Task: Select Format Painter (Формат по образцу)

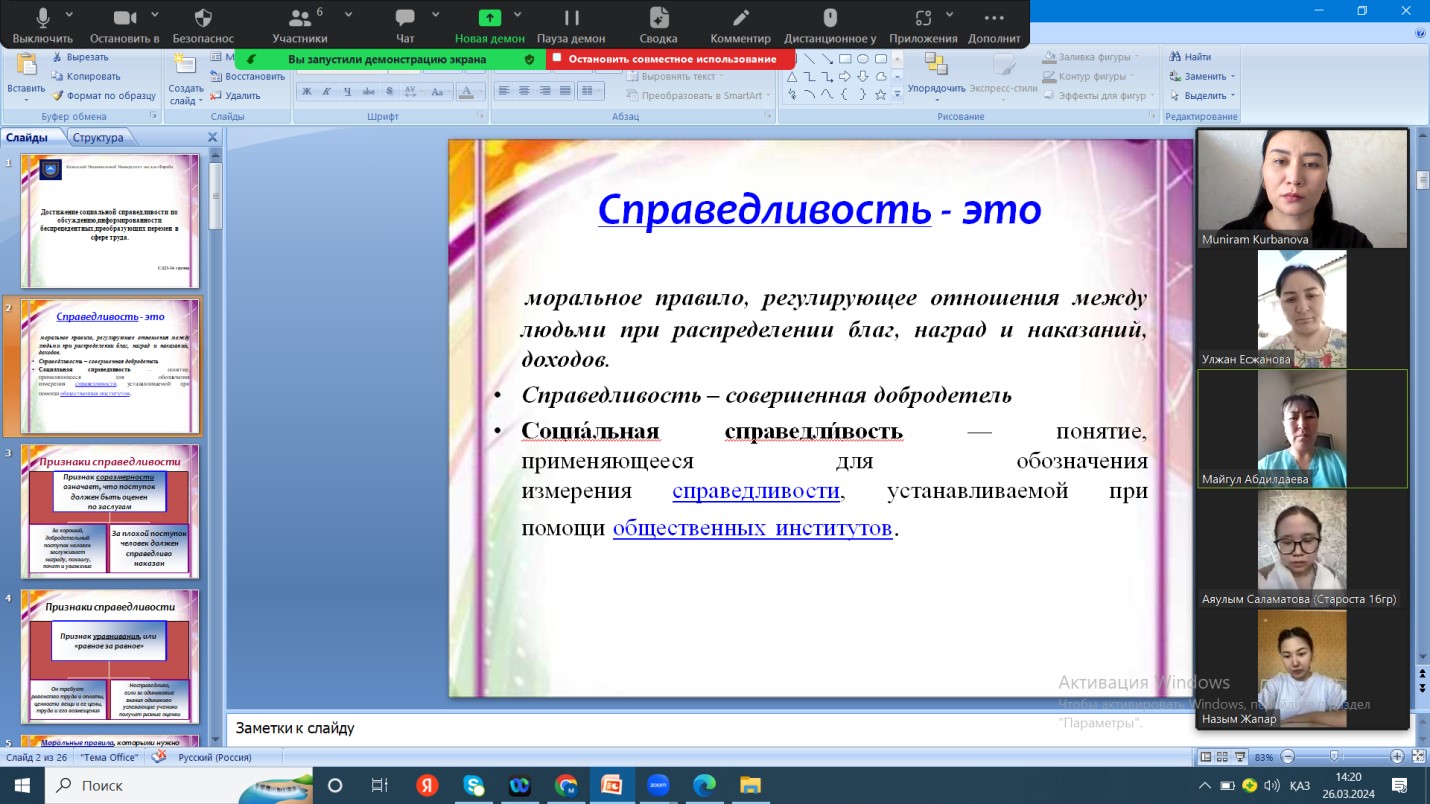Action: point(104,96)
